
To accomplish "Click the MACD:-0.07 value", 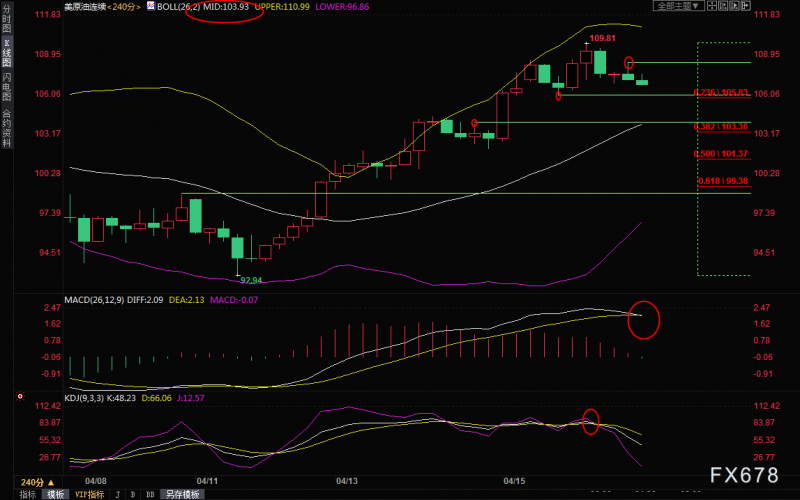I will click(234, 299).
